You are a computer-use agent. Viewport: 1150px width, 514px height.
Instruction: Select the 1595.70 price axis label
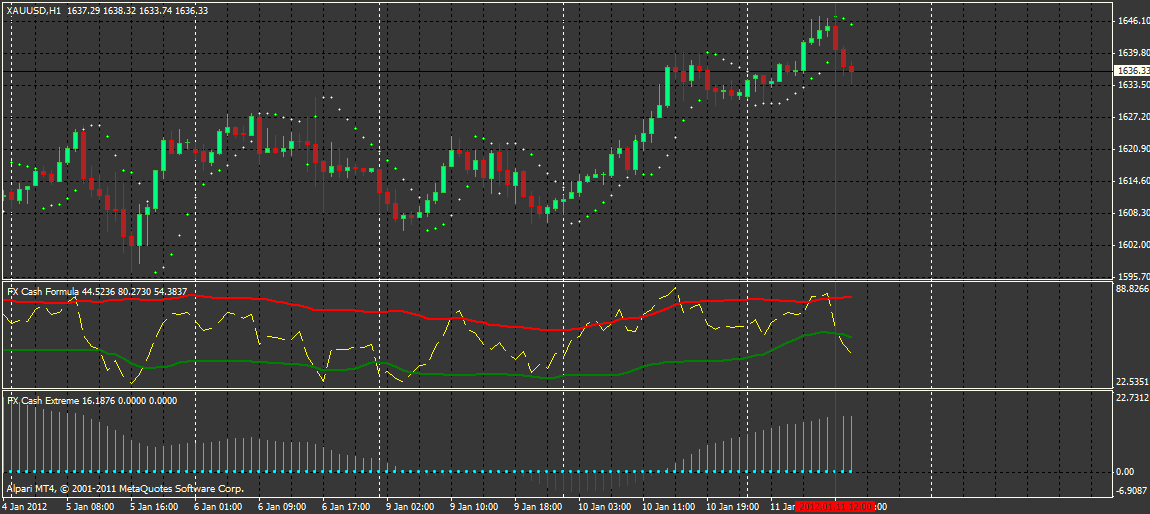[1132, 276]
